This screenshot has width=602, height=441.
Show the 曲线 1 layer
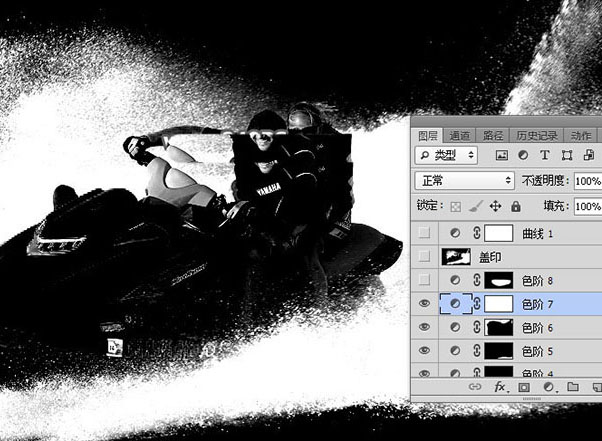click(424, 233)
